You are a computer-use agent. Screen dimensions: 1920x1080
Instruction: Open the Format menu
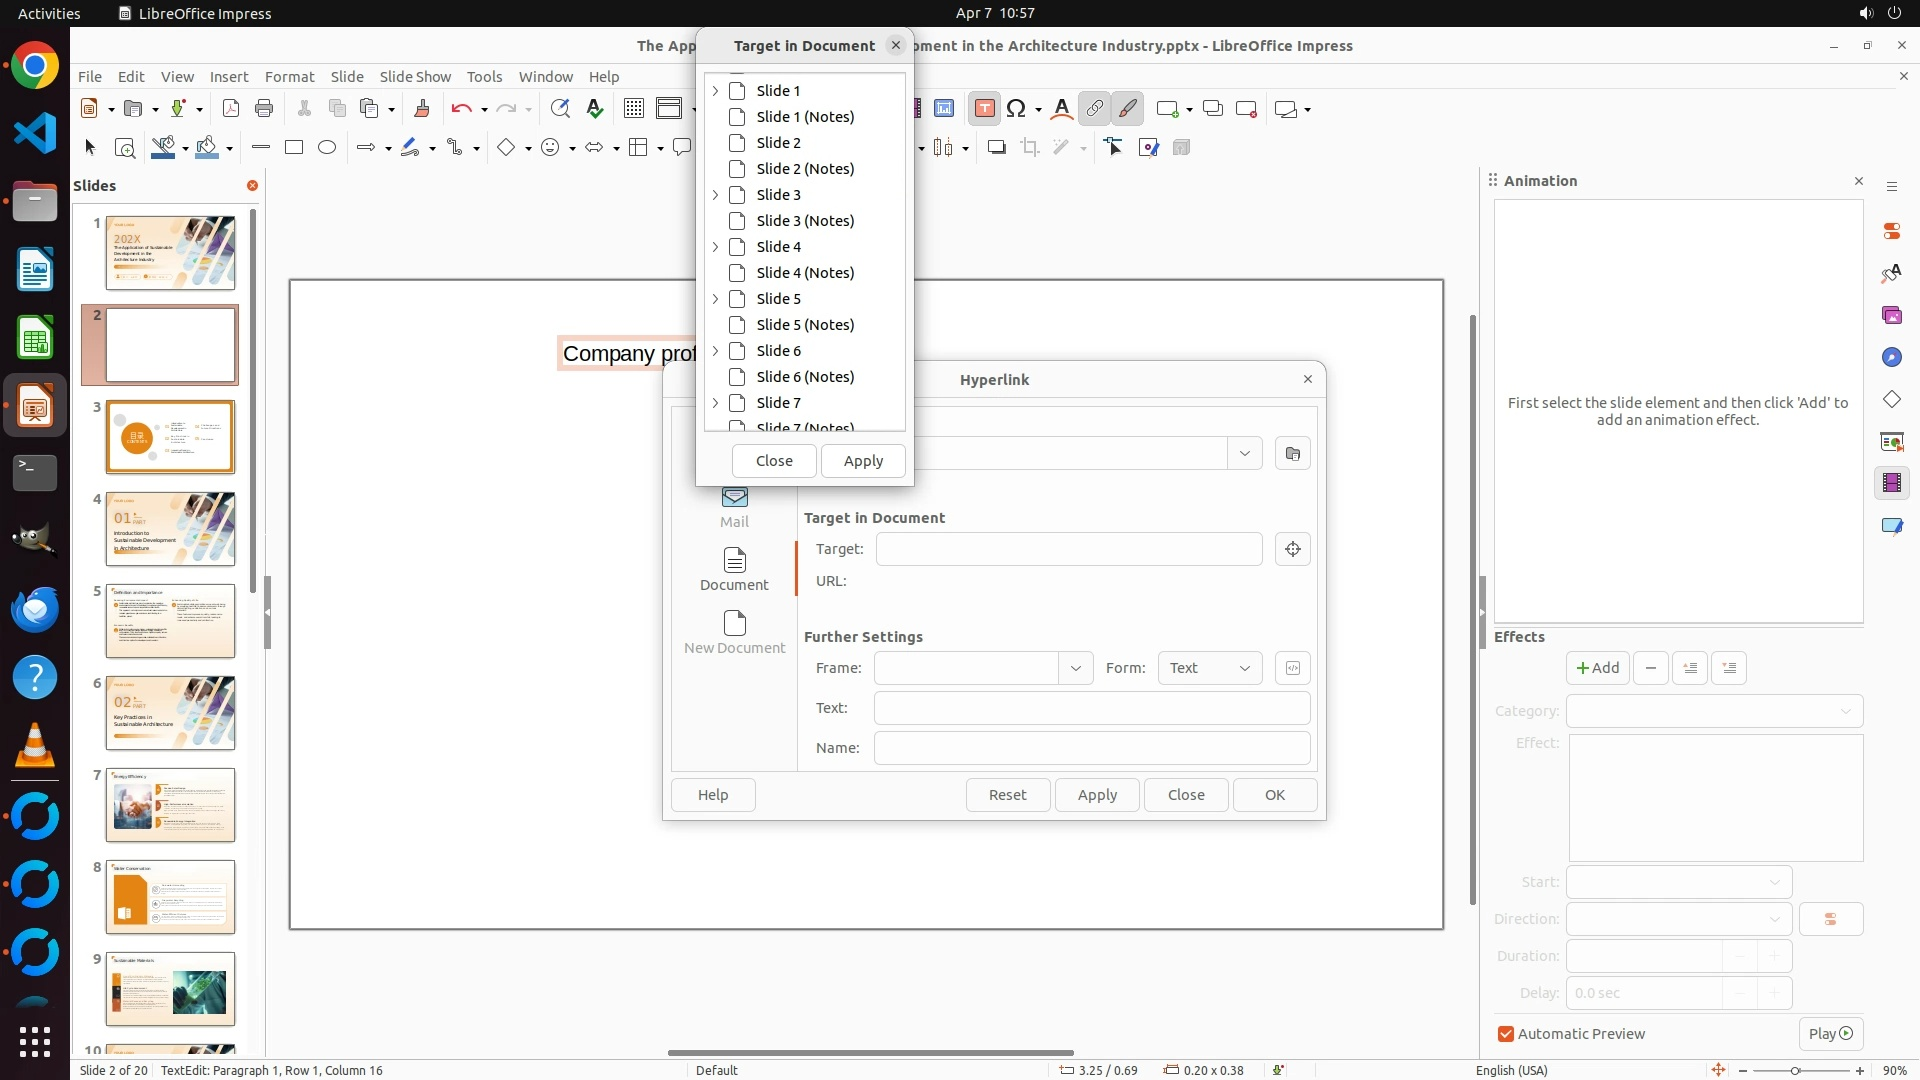289,77
